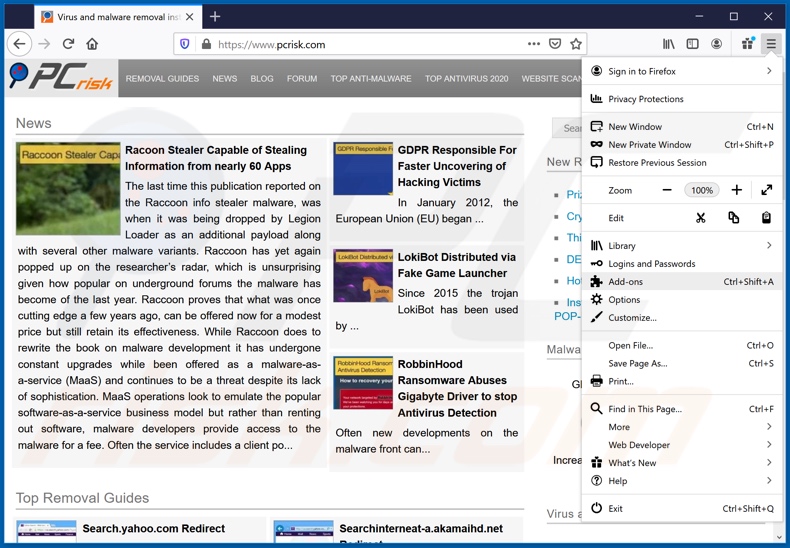Enter full screen mode icon
This screenshot has width=790, height=548.
(x=767, y=190)
